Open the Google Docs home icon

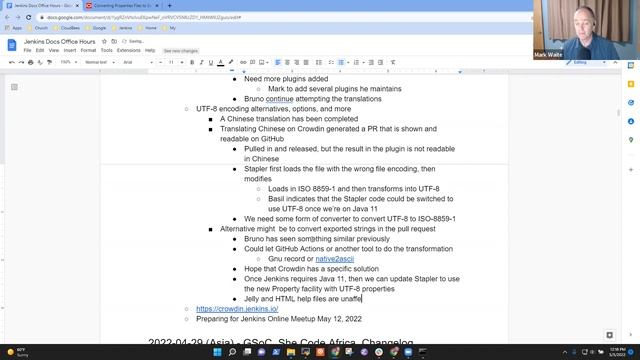pos(12,45)
